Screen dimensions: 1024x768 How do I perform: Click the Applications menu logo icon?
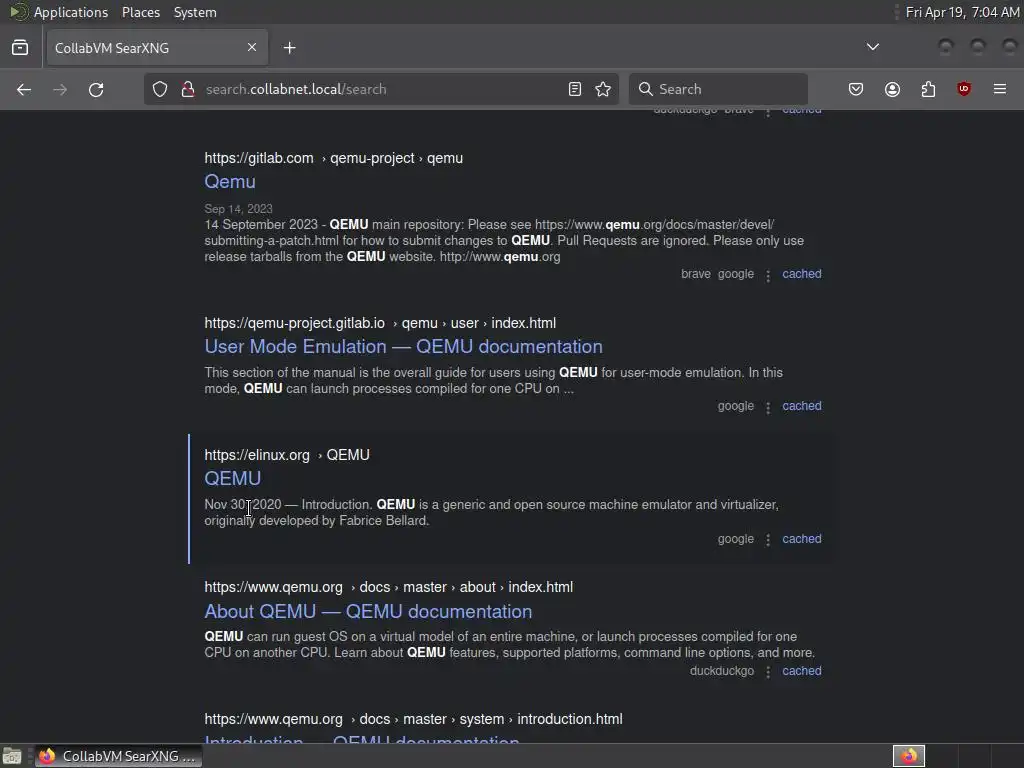19,12
